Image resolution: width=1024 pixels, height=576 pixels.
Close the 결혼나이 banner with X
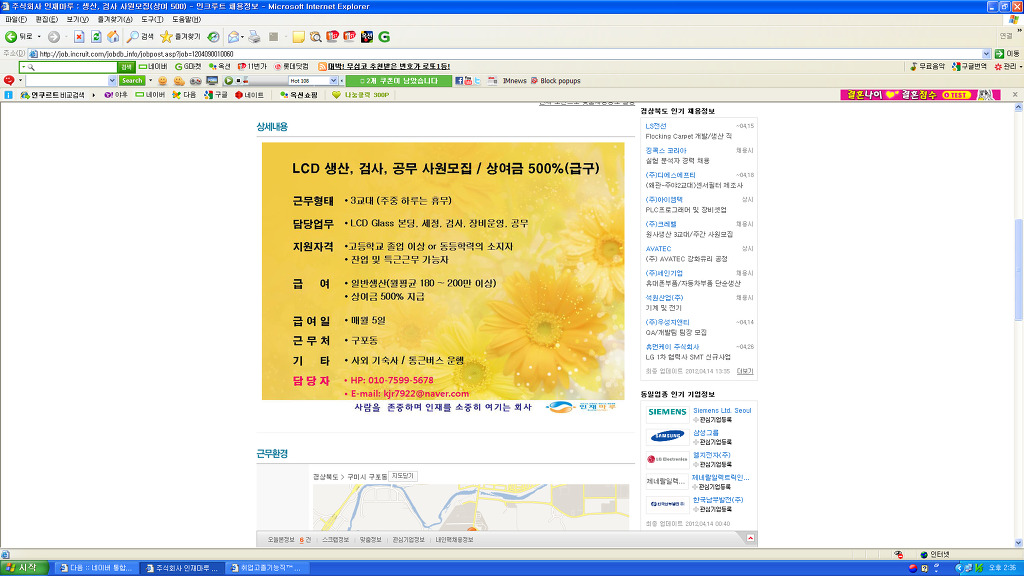1015,95
